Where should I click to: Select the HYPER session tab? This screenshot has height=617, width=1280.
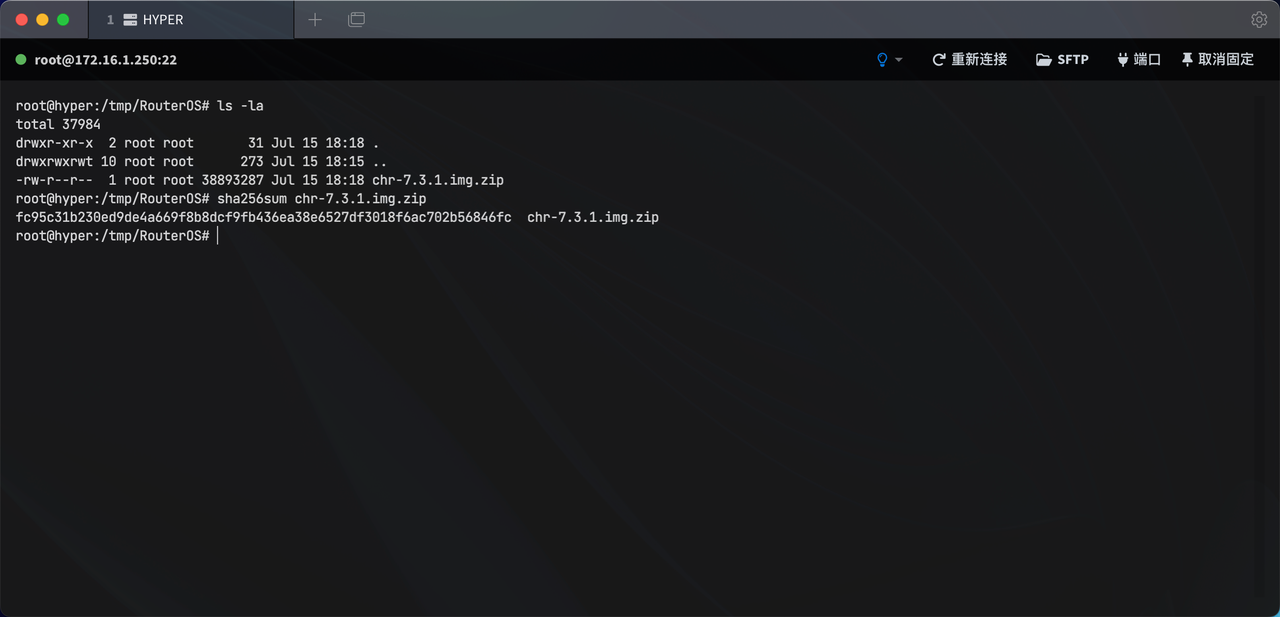click(191, 19)
